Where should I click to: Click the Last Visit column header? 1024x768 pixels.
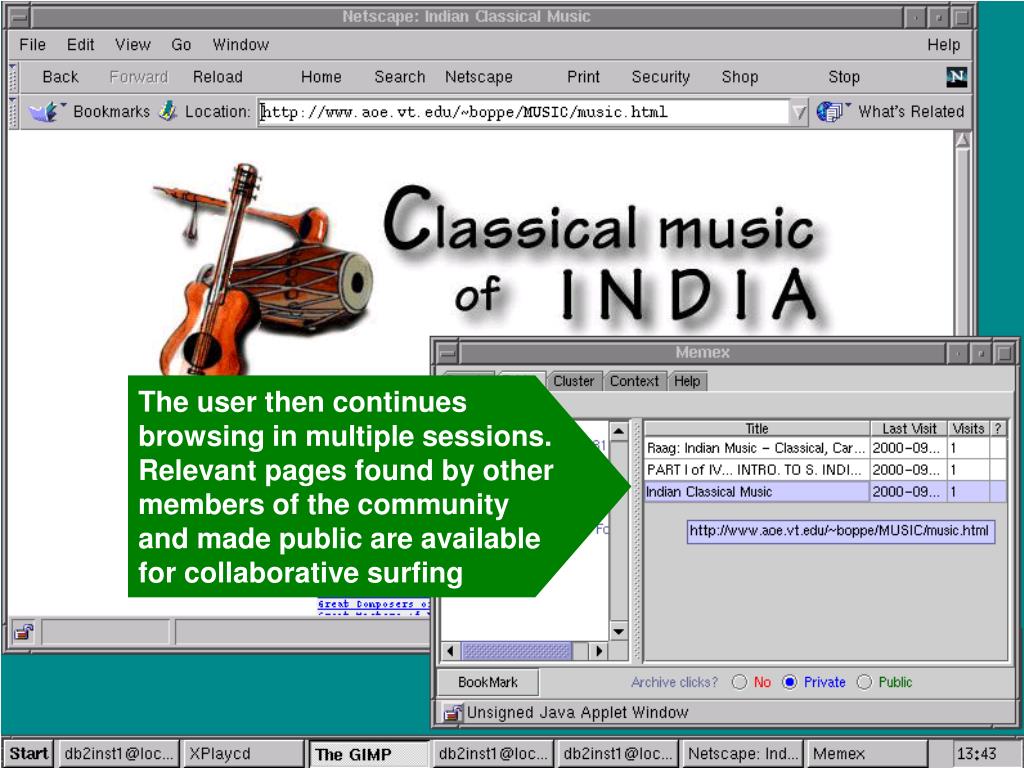[x=909, y=429]
